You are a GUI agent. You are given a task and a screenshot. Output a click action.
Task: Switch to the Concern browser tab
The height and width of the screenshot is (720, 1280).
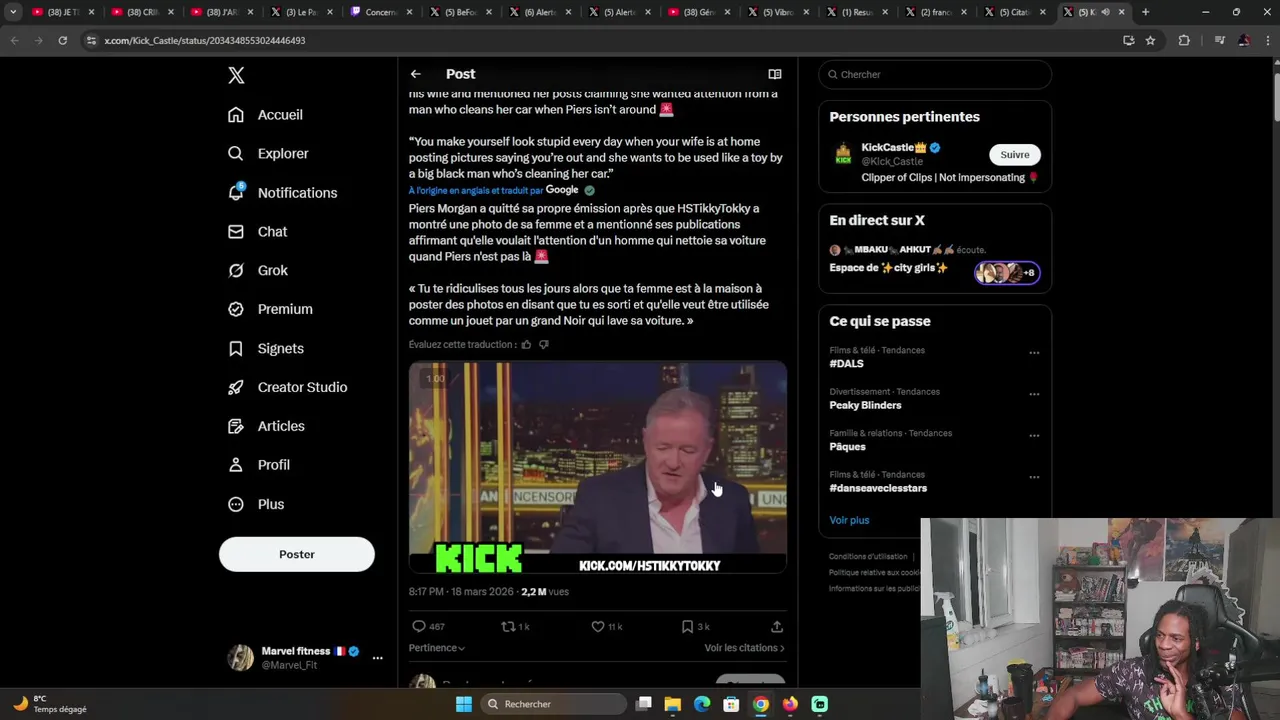click(x=381, y=12)
